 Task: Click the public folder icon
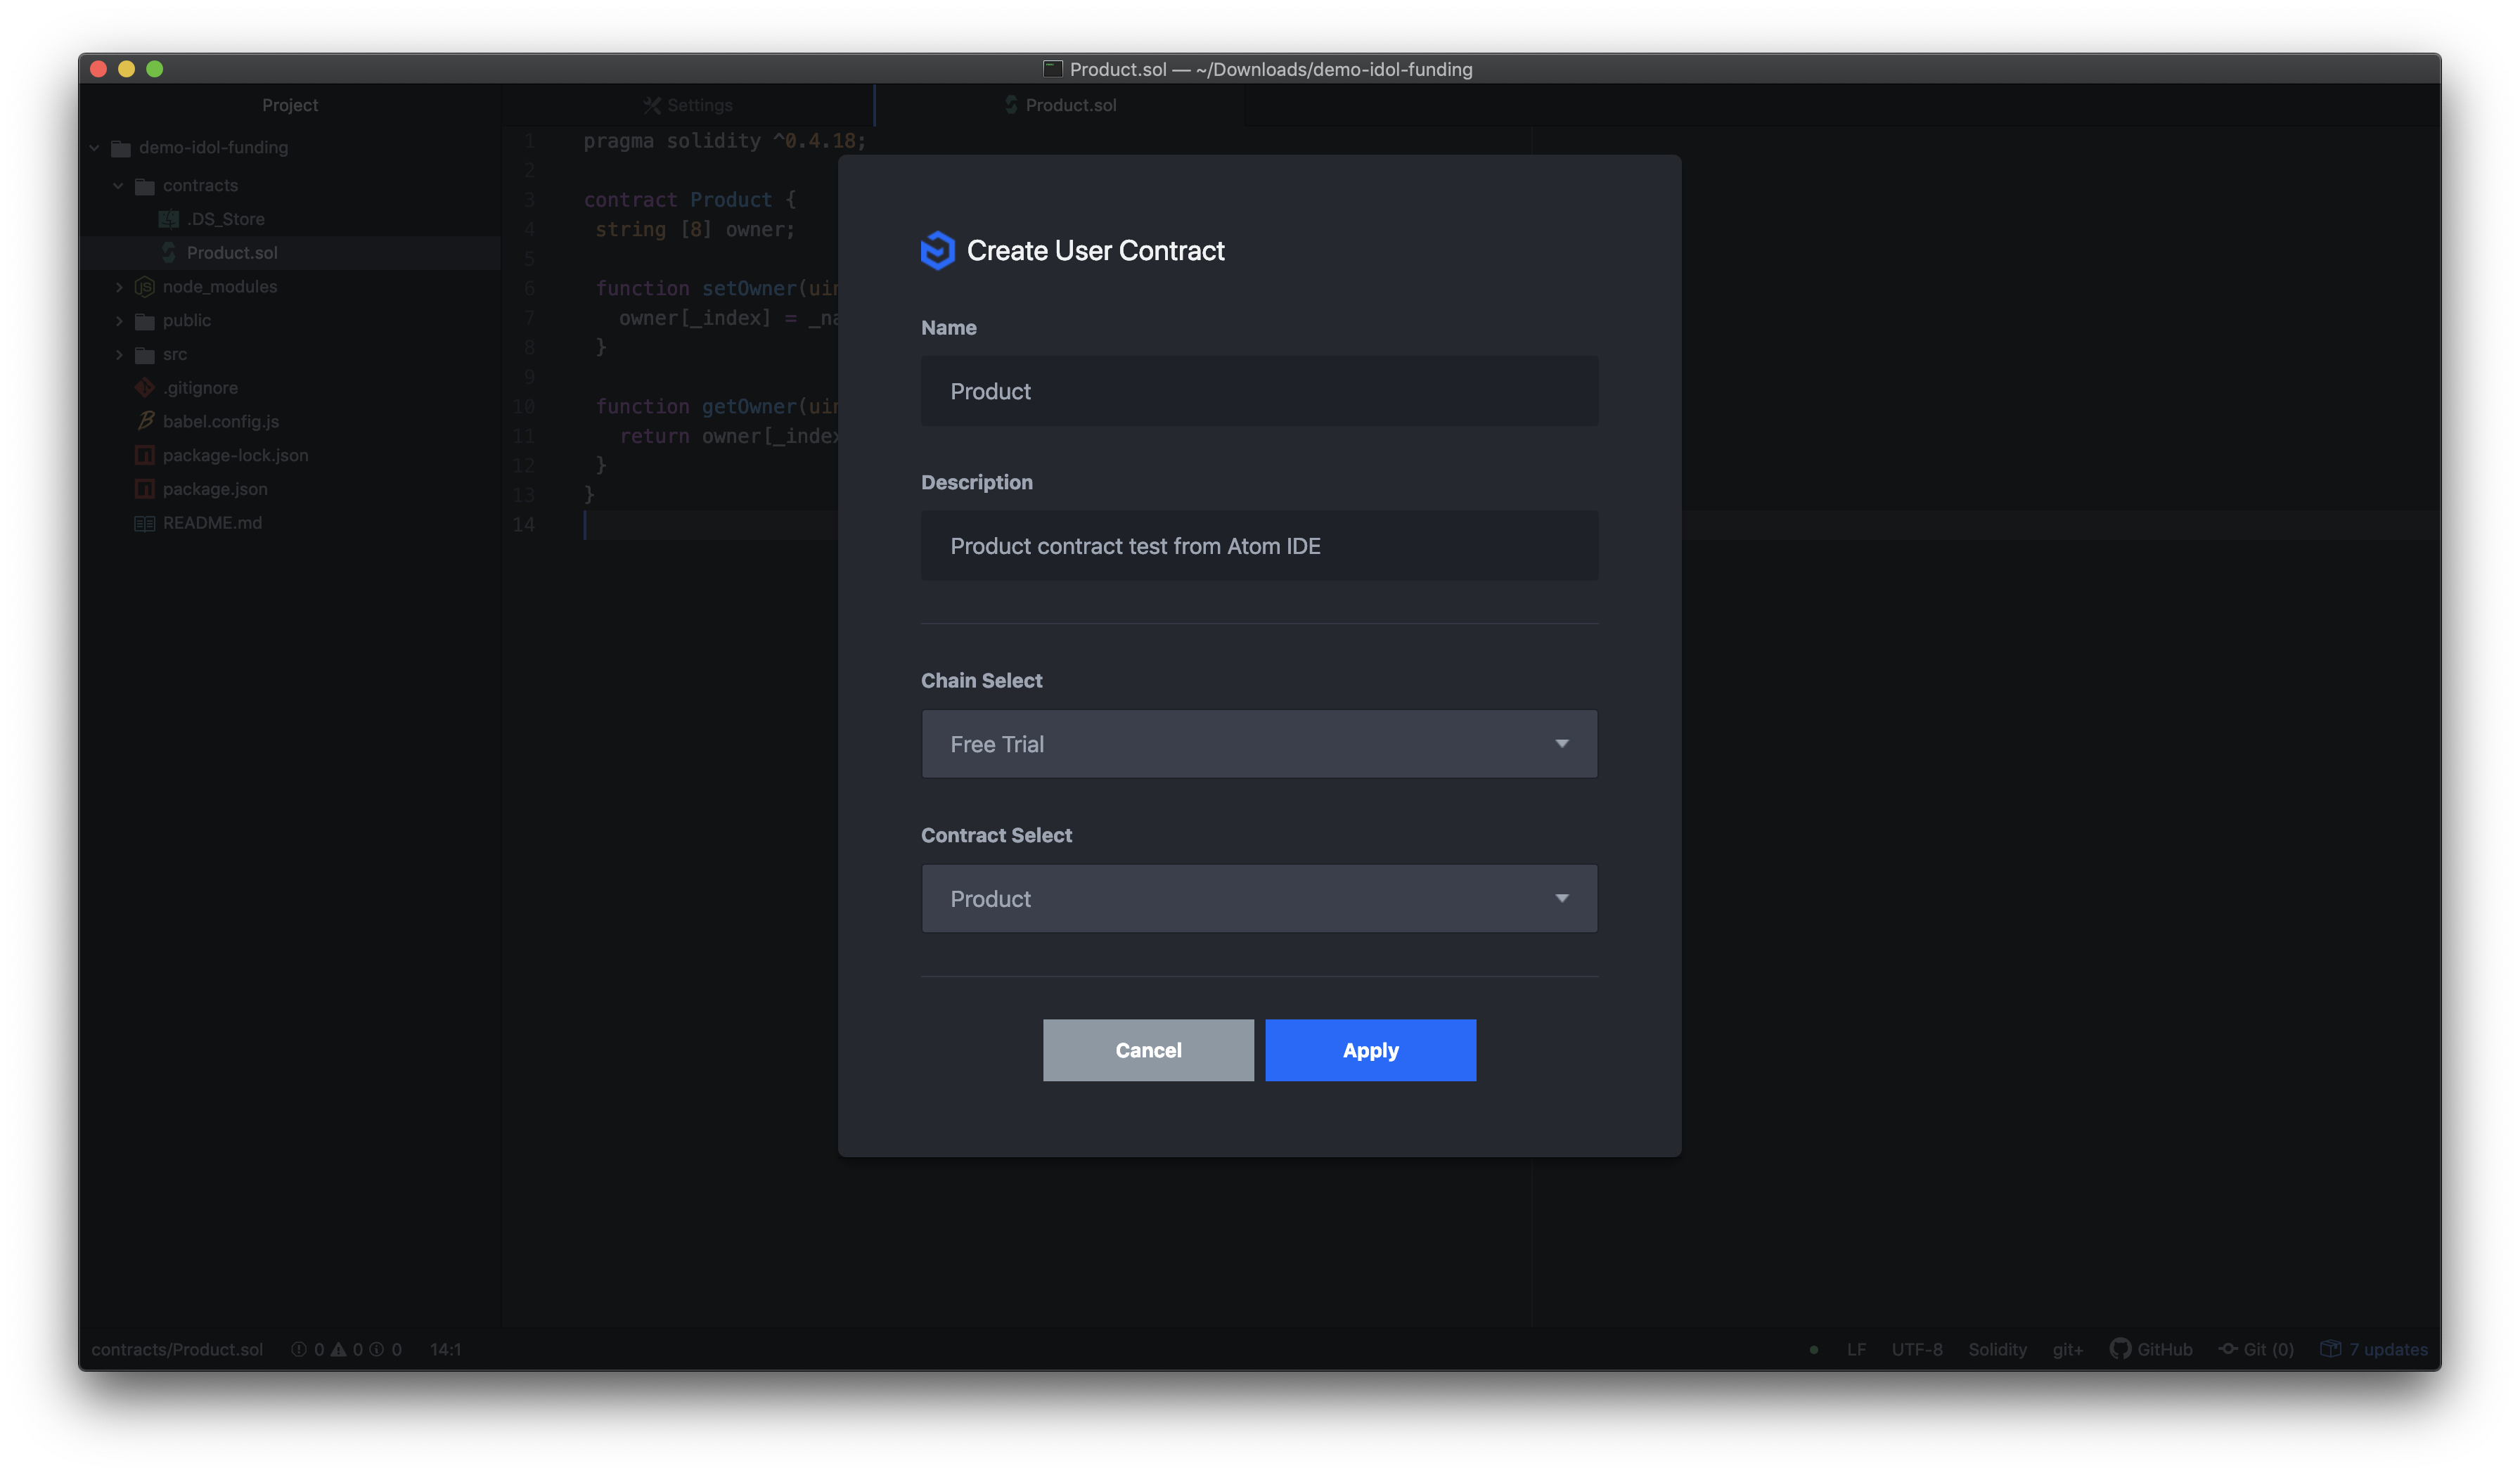[145, 321]
